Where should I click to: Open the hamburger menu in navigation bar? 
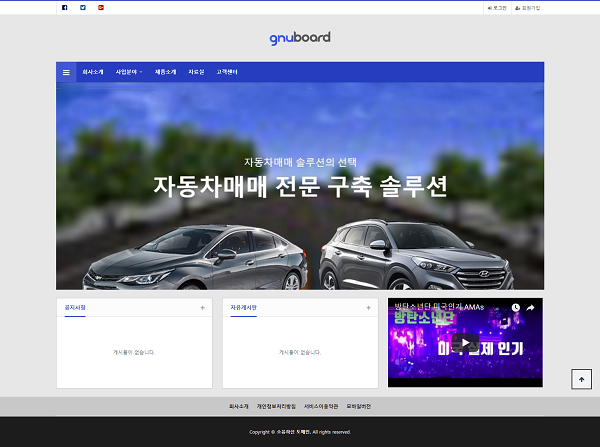[x=67, y=72]
